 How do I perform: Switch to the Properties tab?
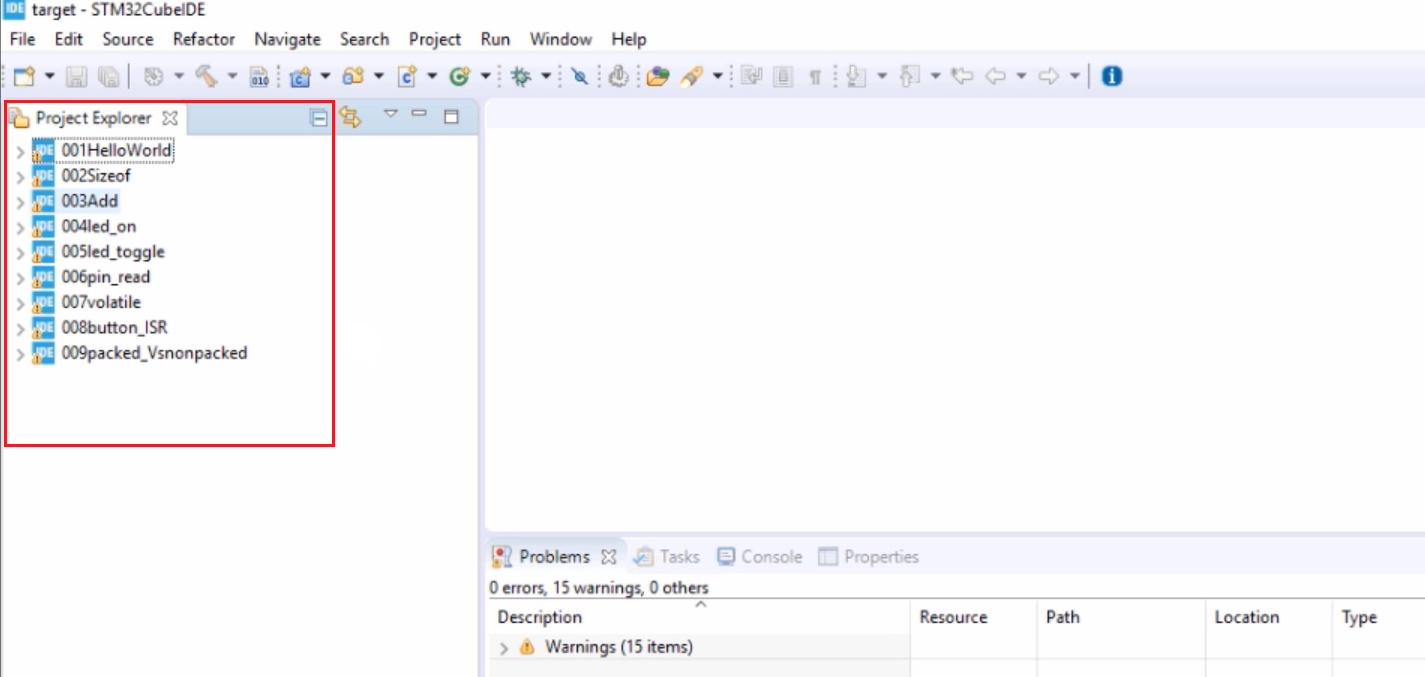(x=869, y=557)
